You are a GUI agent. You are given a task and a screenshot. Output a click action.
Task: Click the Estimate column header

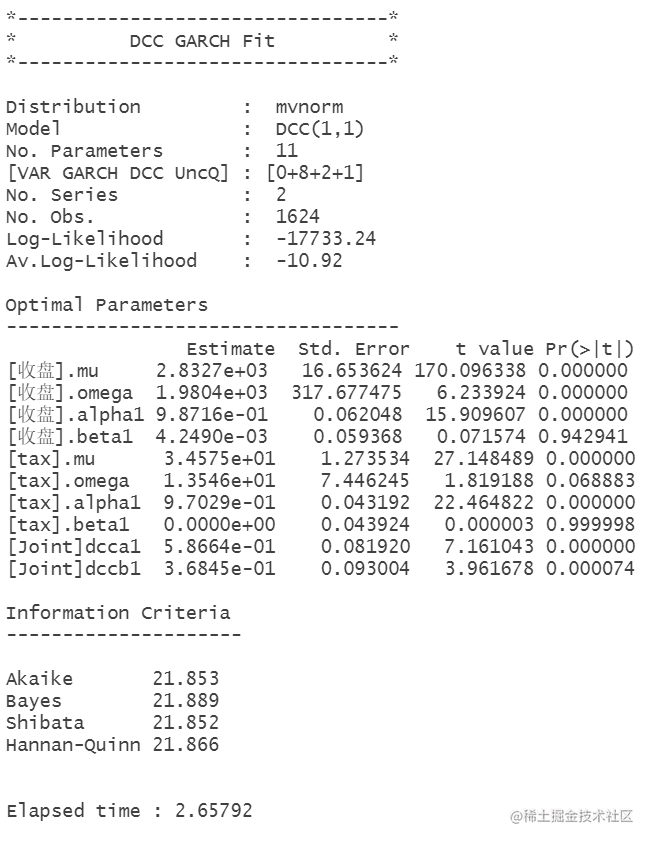pos(231,349)
